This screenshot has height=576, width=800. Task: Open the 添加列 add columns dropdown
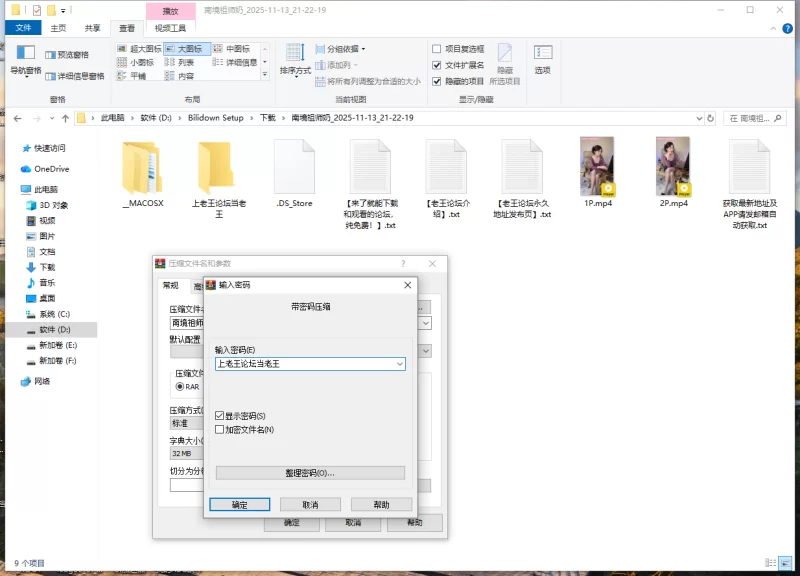point(337,65)
